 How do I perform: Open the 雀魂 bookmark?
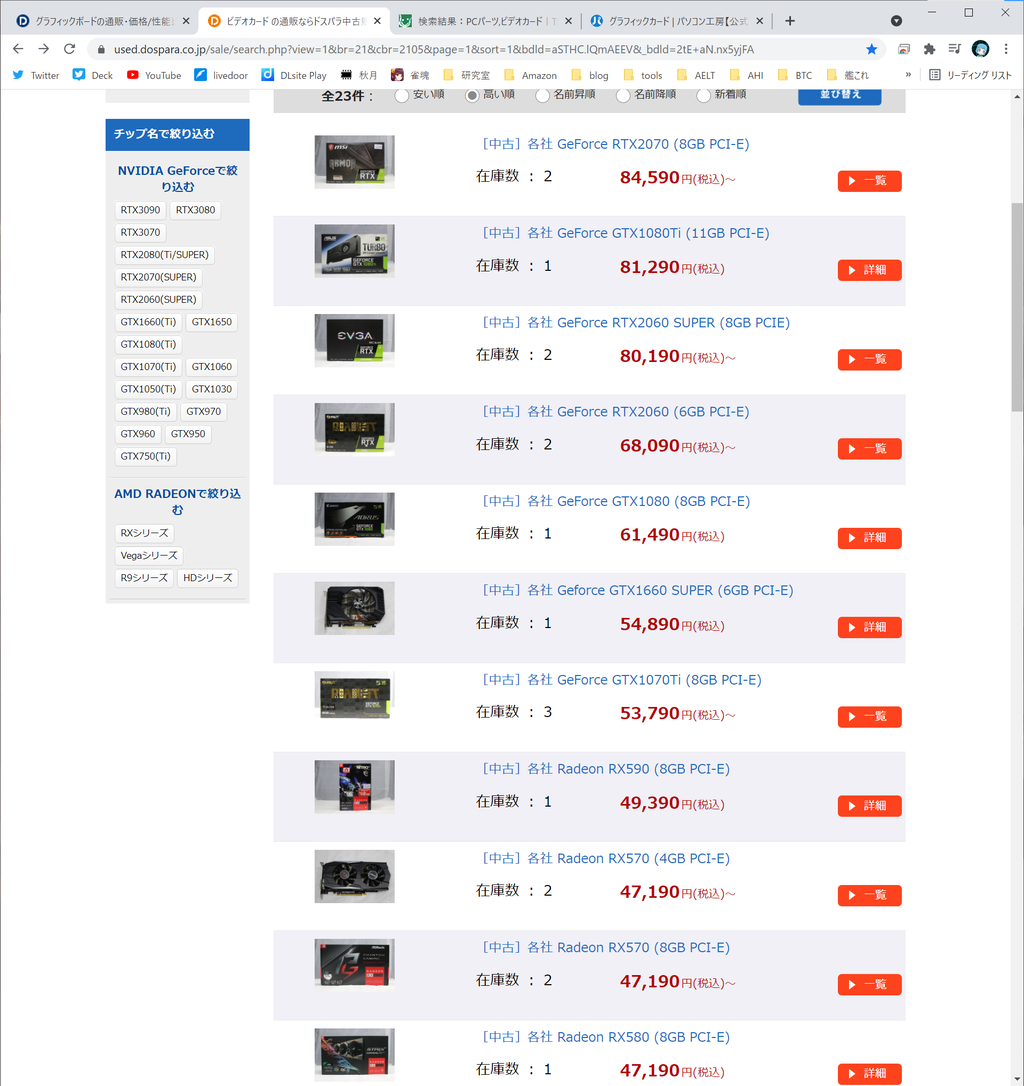pyautogui.click(x=410, y=75)
